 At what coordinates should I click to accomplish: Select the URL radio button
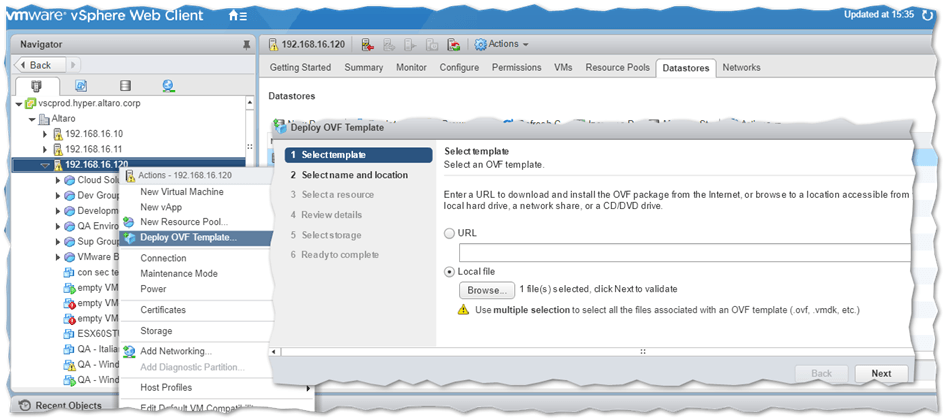[x=449, y=233]
